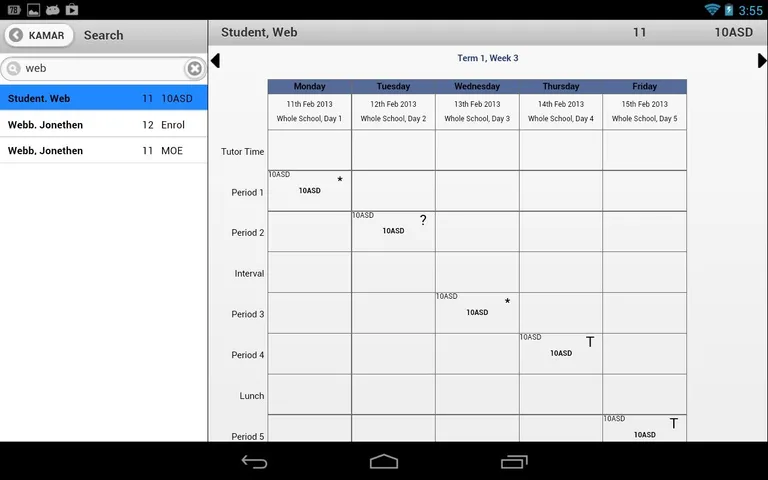Click the question mark in Tuesday Period 2

(423, 220)
